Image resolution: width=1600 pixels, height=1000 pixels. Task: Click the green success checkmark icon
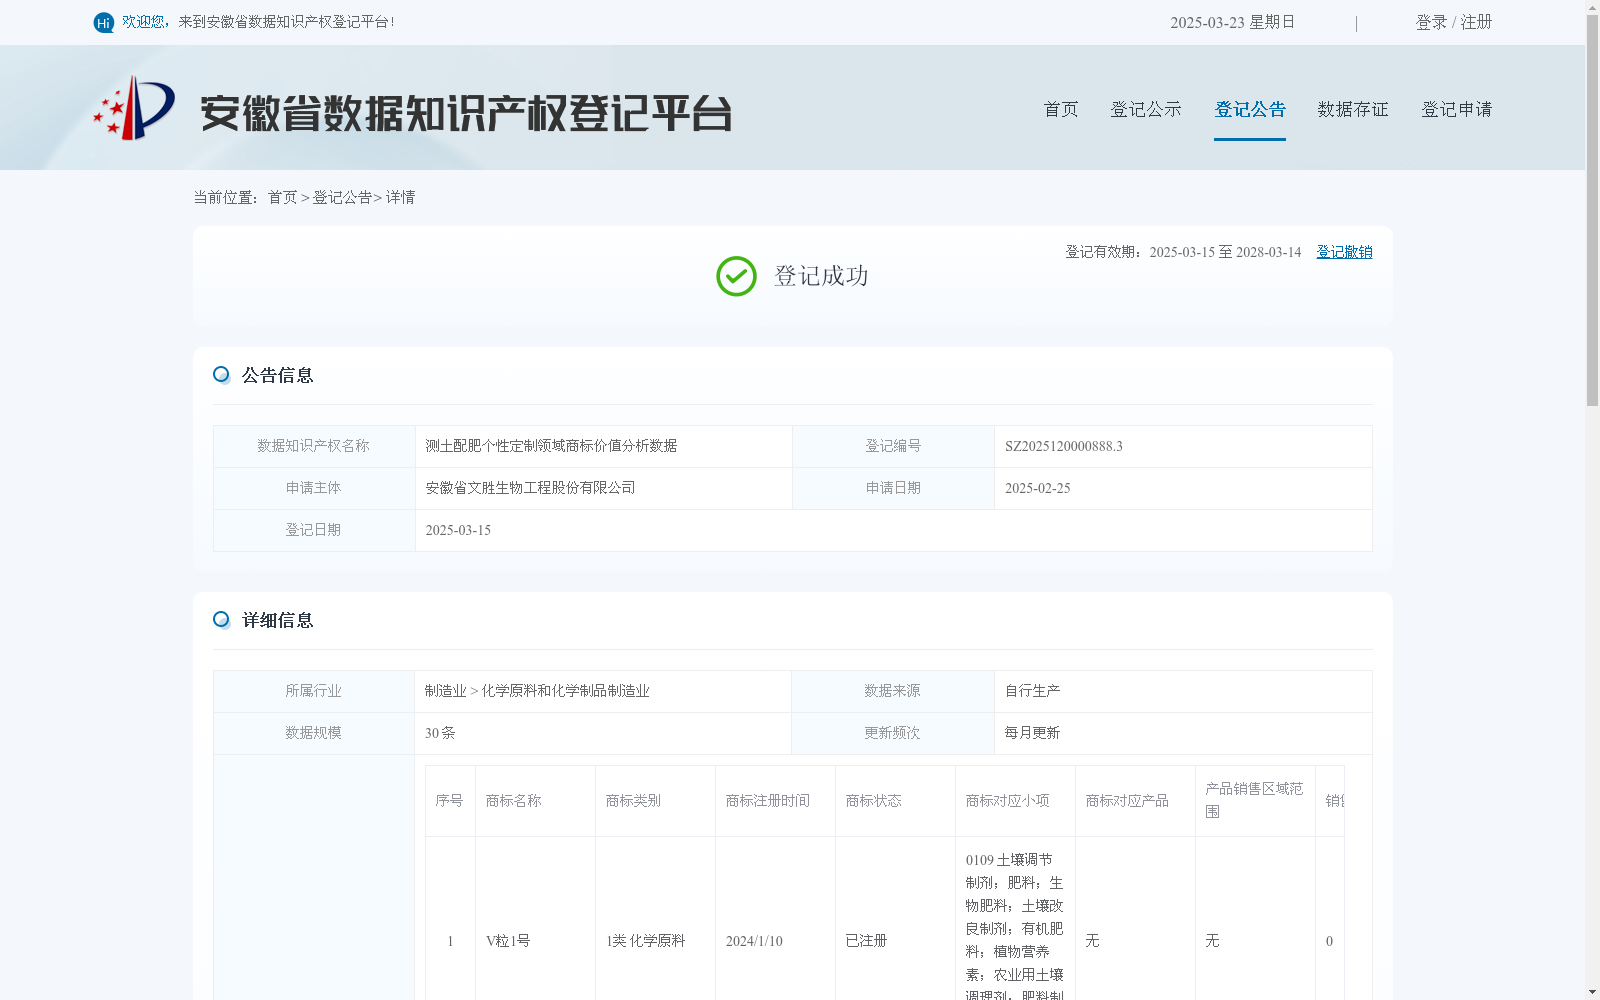736,276
